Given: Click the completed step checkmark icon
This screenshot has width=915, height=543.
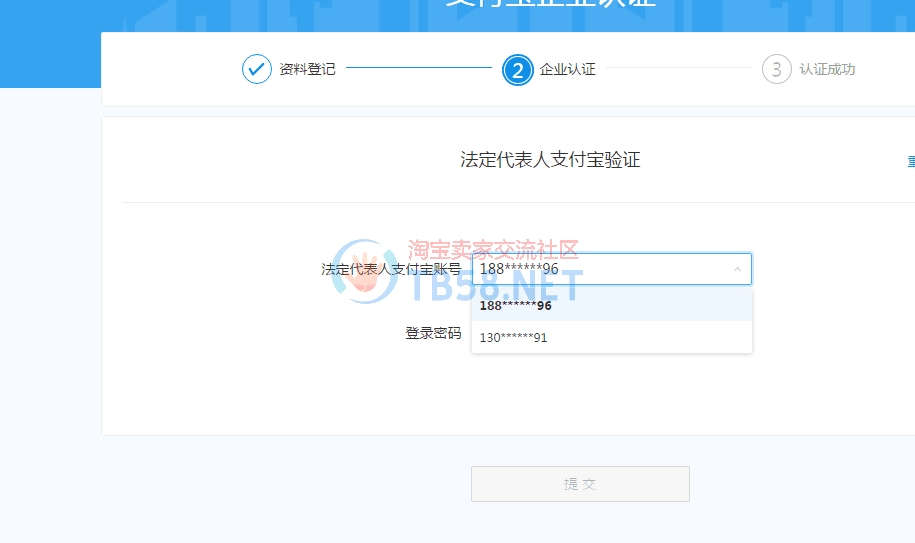Looking at the screenshot, I should tap(257, 69).
